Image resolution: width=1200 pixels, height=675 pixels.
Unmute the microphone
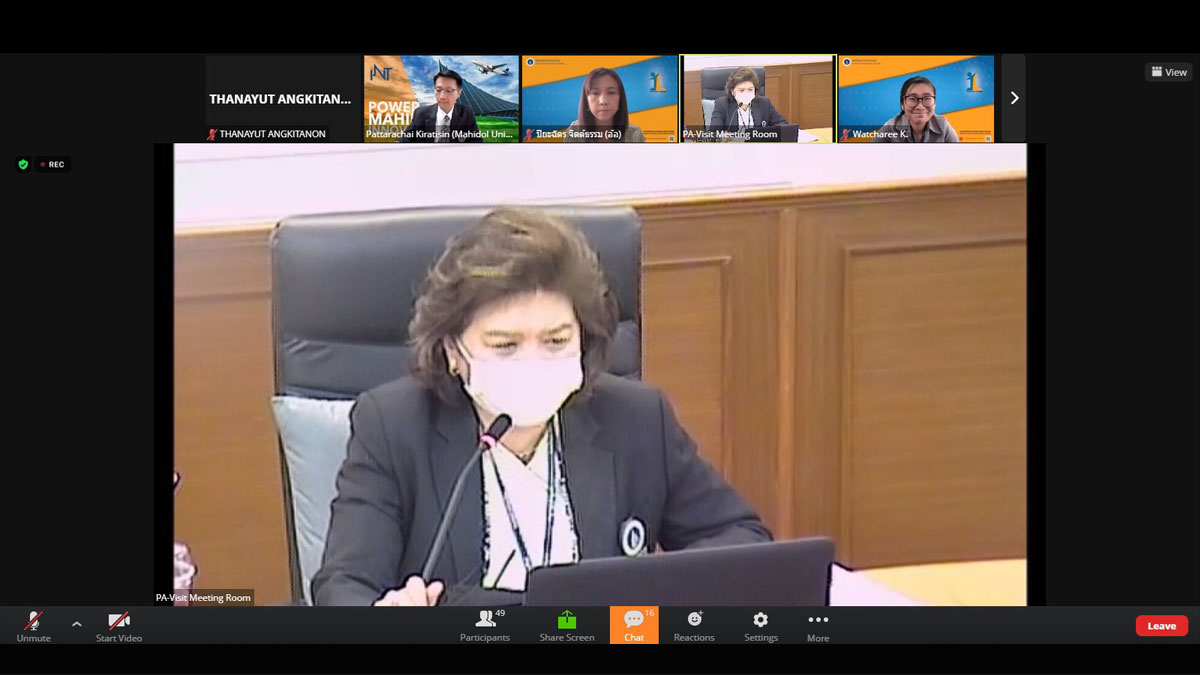click(33, 625)
